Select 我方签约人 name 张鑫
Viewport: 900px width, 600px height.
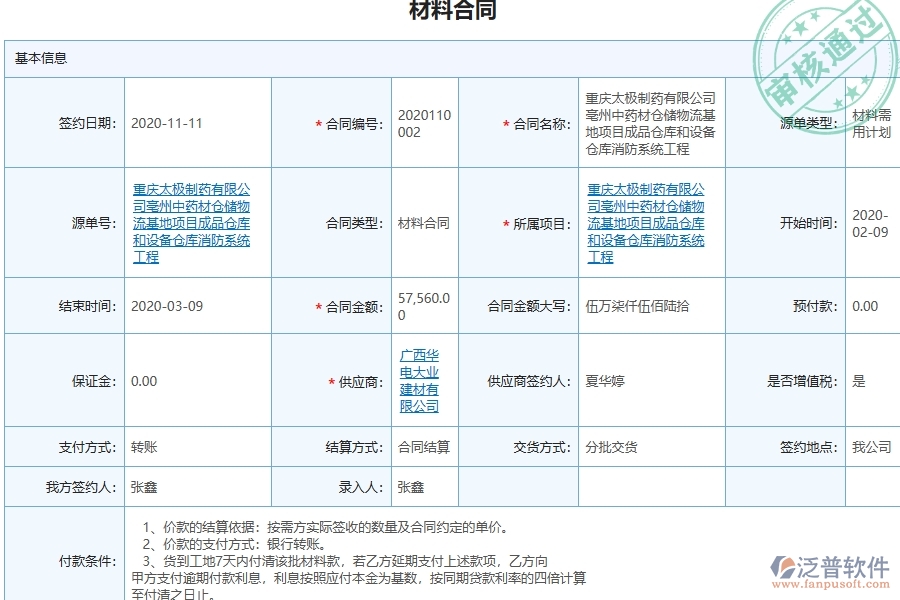coord(141,485)
